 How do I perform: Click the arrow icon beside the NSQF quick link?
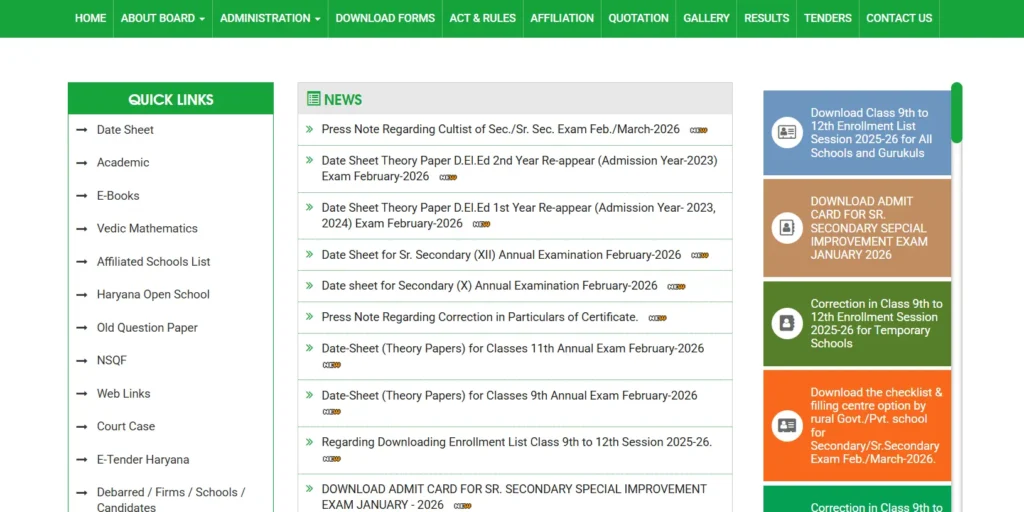82,360
